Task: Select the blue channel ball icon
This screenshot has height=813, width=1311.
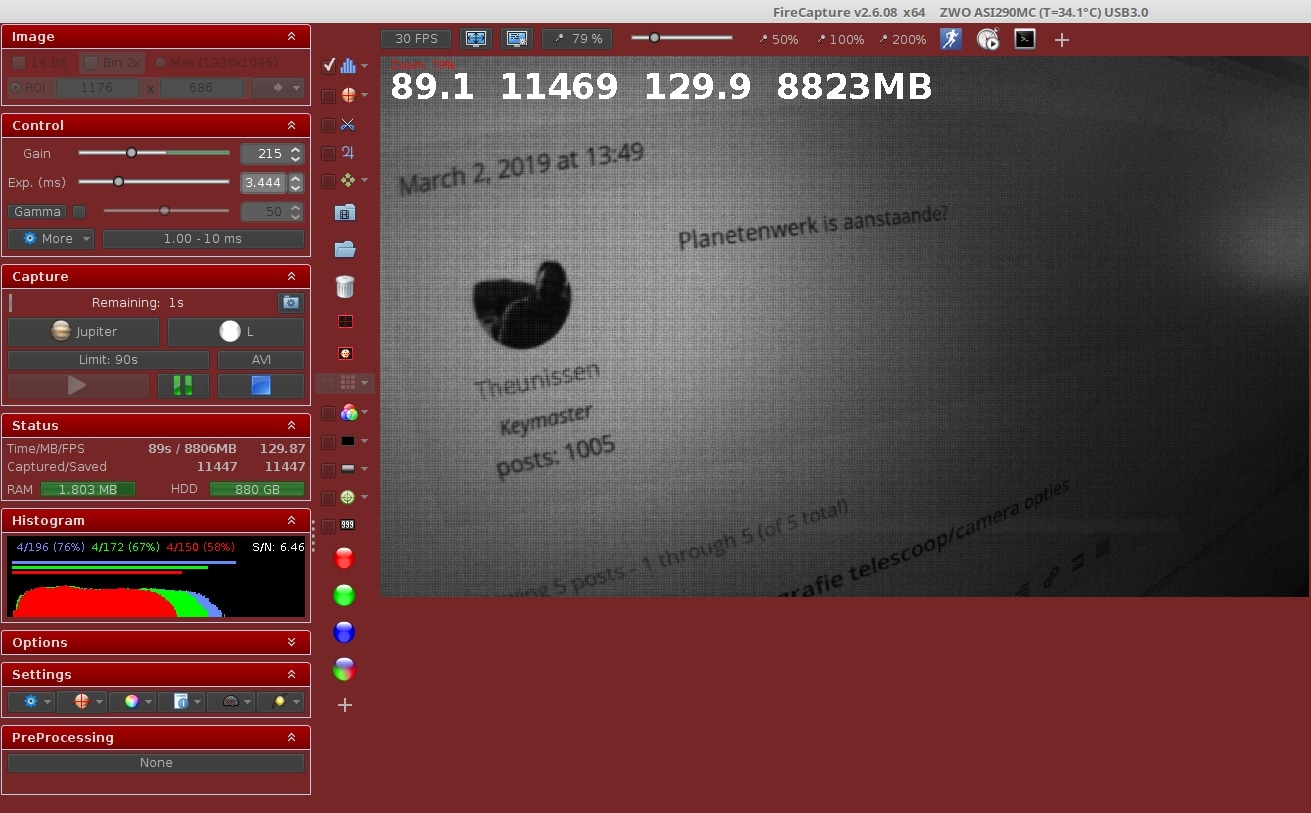Action: click(x=344, y=632)
